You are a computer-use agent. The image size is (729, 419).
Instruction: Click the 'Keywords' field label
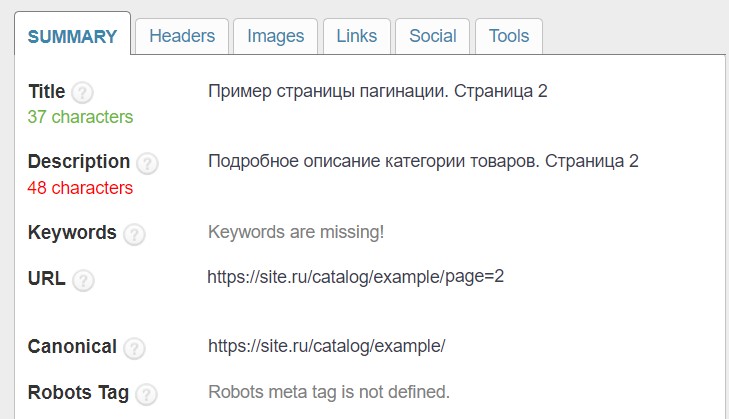pos(72,233)
